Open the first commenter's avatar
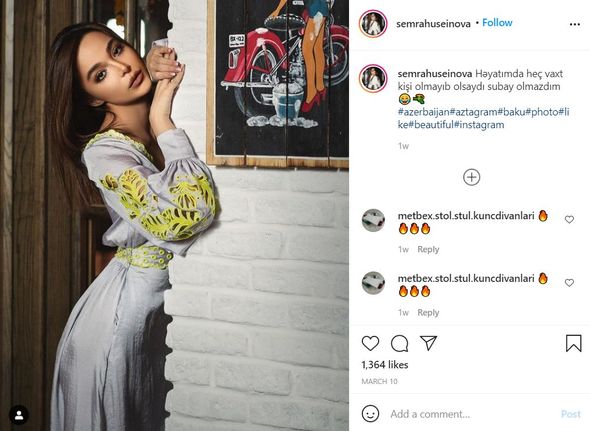590x431 pixels. (x=373, y=220)
